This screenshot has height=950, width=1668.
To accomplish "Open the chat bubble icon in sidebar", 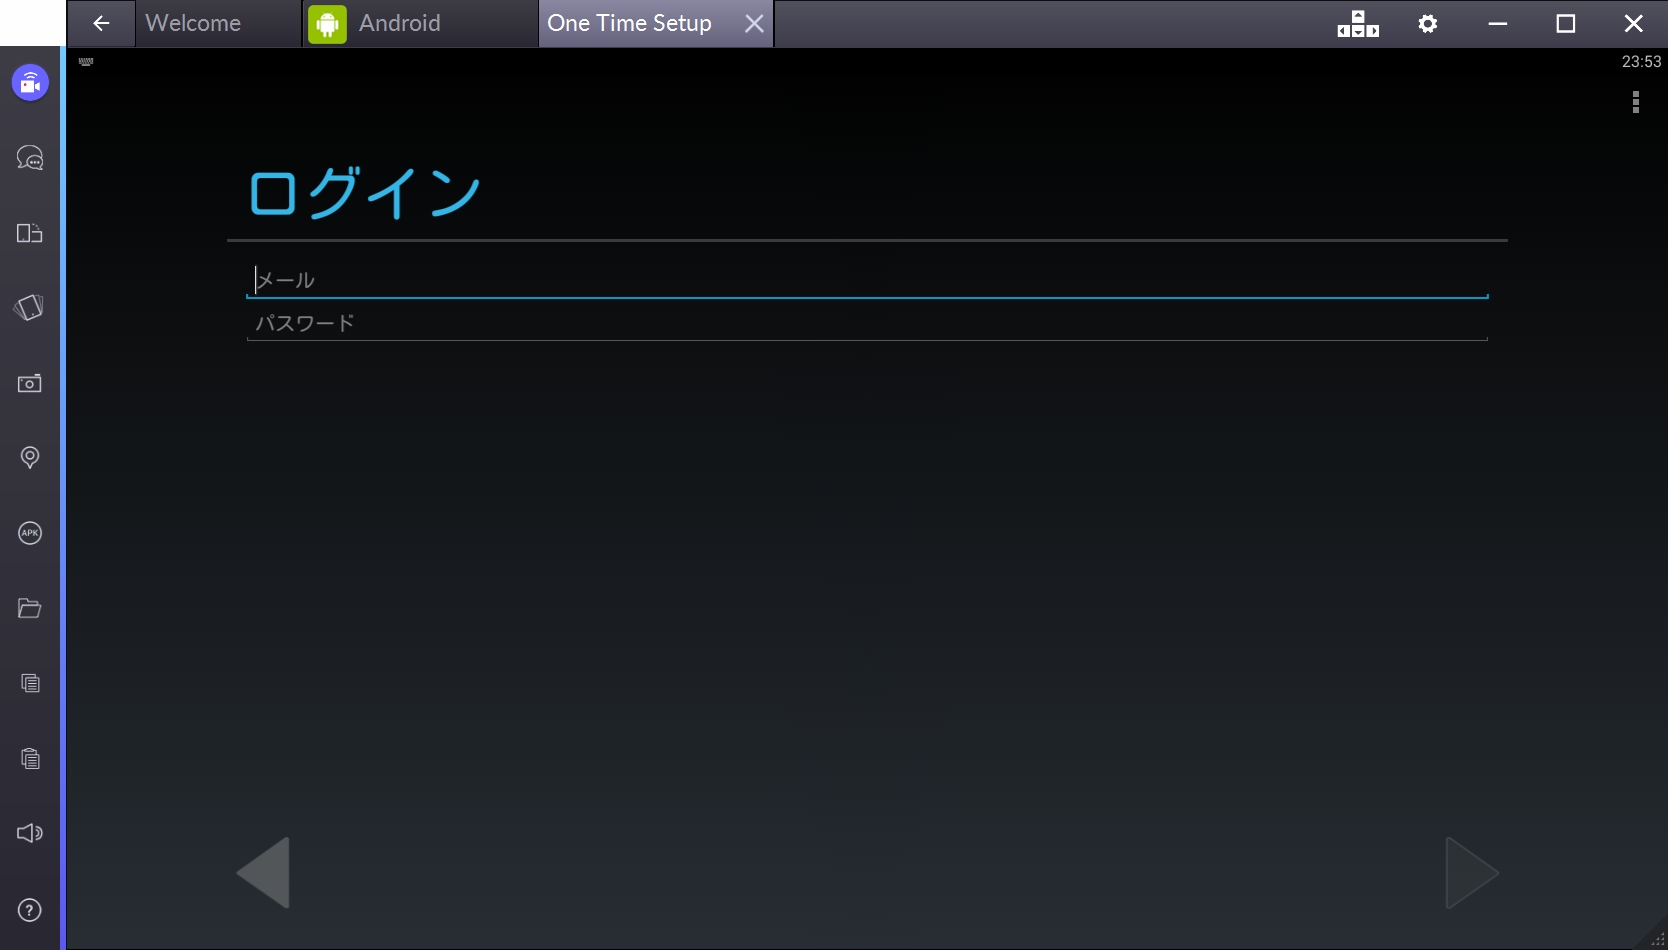I will (30, 158).
